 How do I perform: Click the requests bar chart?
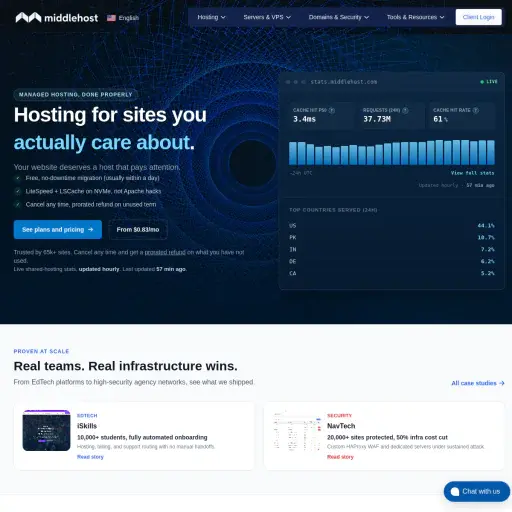(x=392, y=152)
